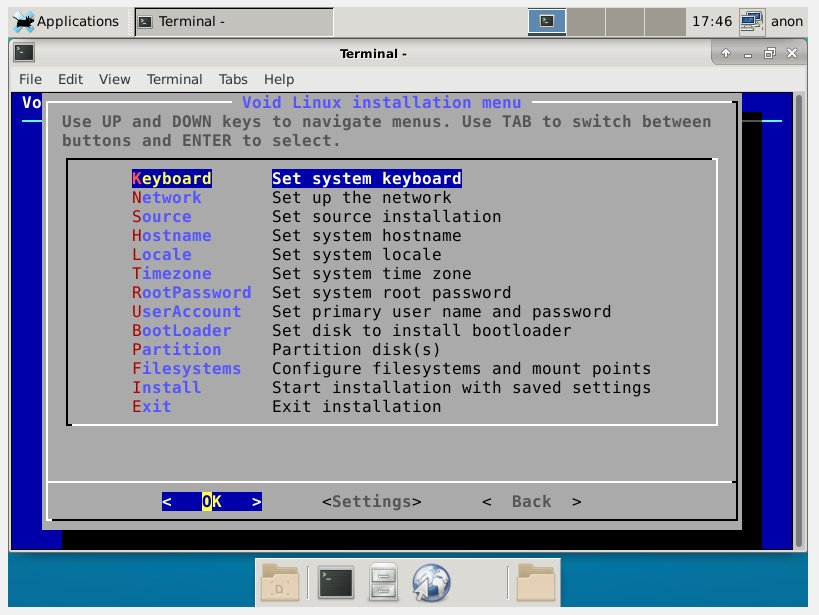The height and width of the screenshot is (615, 819).
Task: Click the Back dialog button
Action: pyautogui.click(x=532, y=502)
